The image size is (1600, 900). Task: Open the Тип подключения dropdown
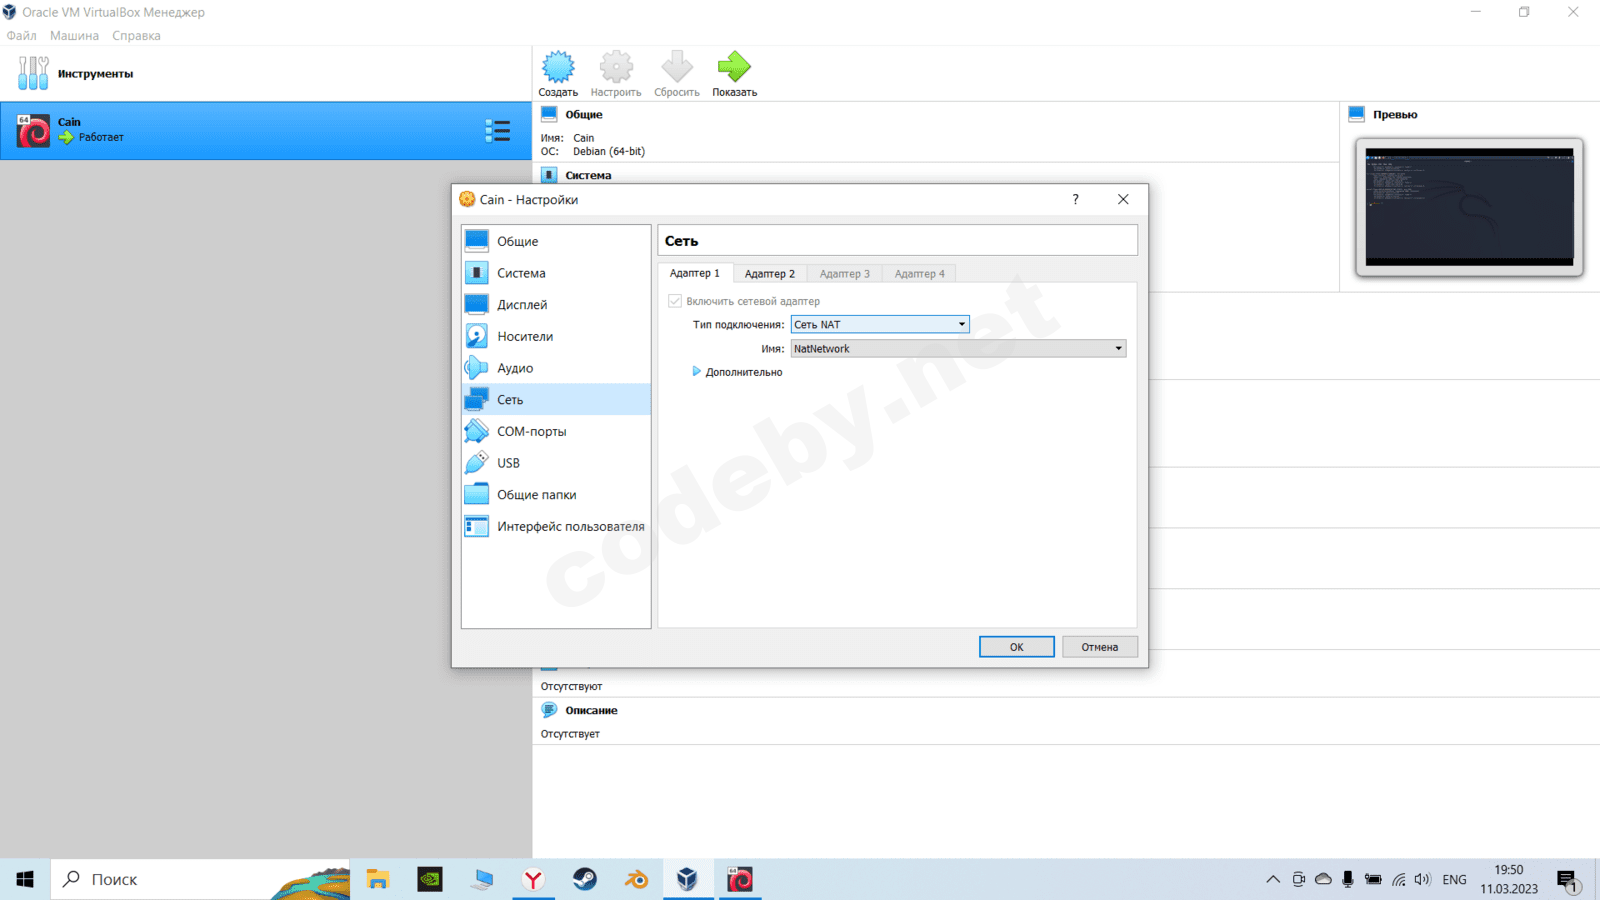coord(880,324)
